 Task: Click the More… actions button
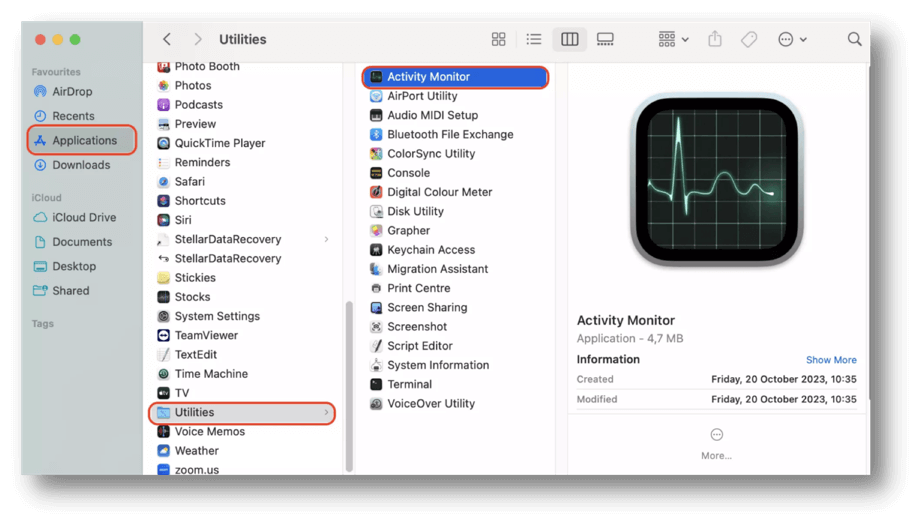pyautogui.click(x=716, y=442)
